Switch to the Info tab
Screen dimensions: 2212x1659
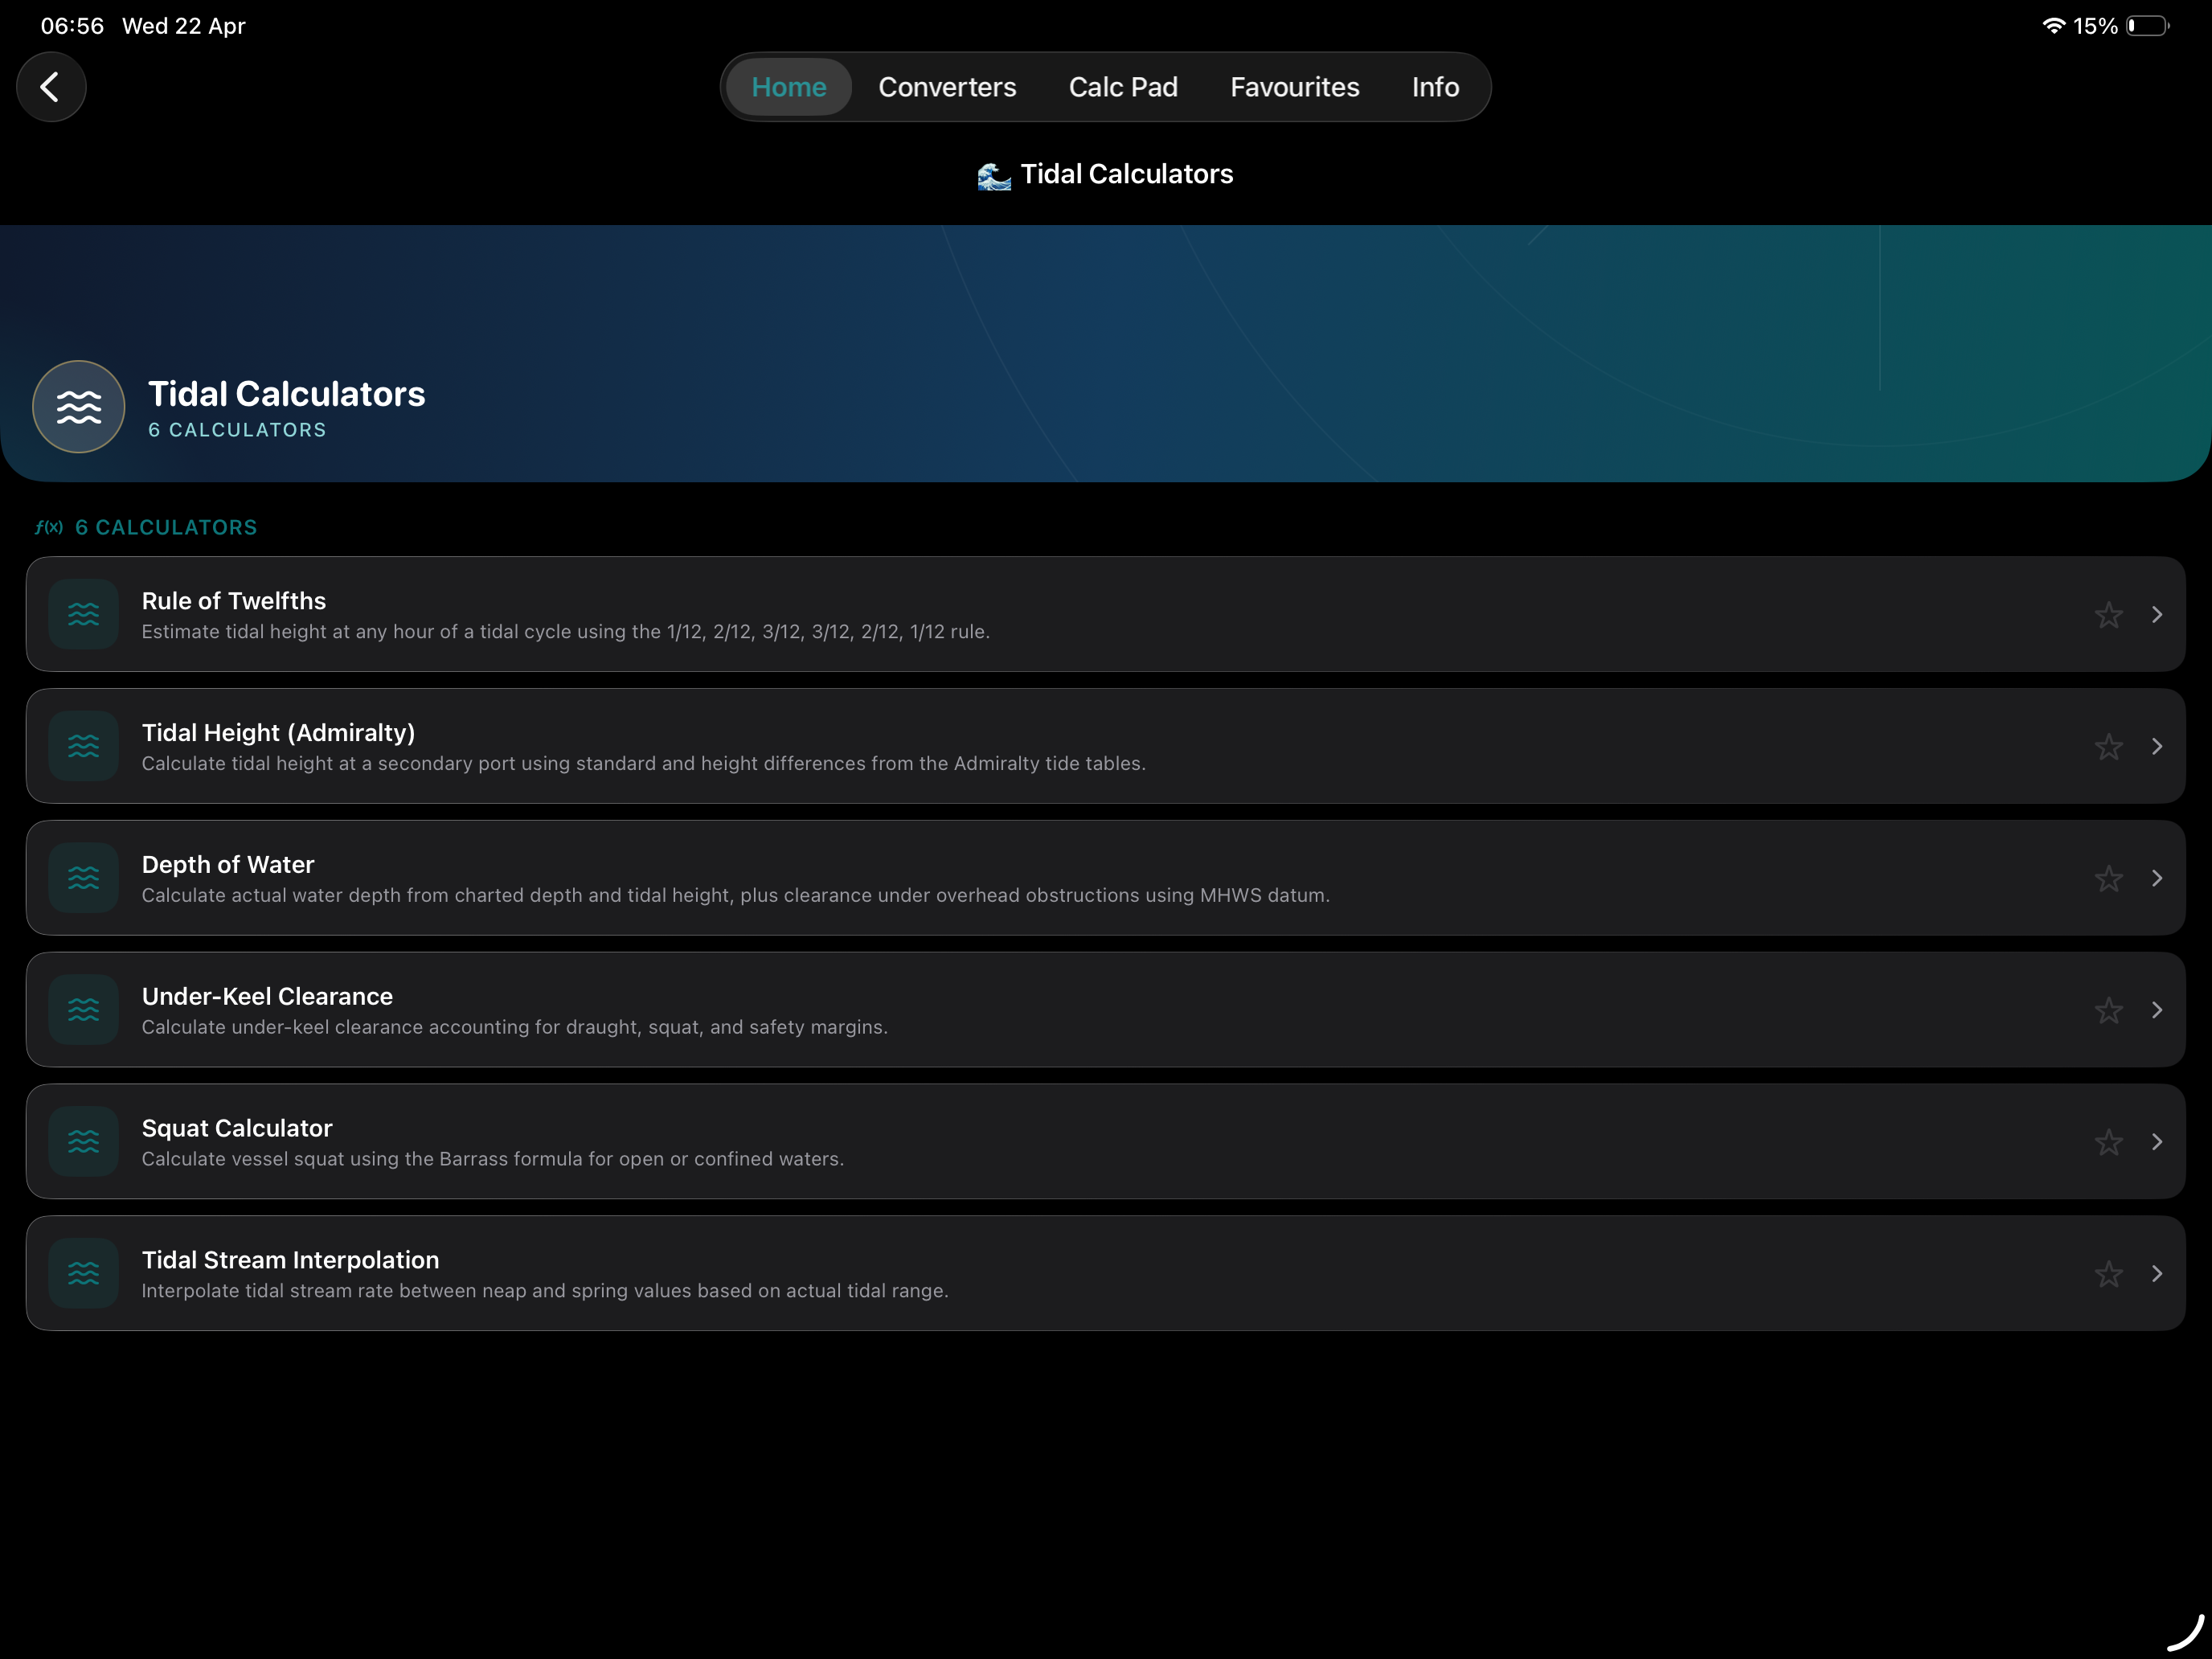[1435, 87]
